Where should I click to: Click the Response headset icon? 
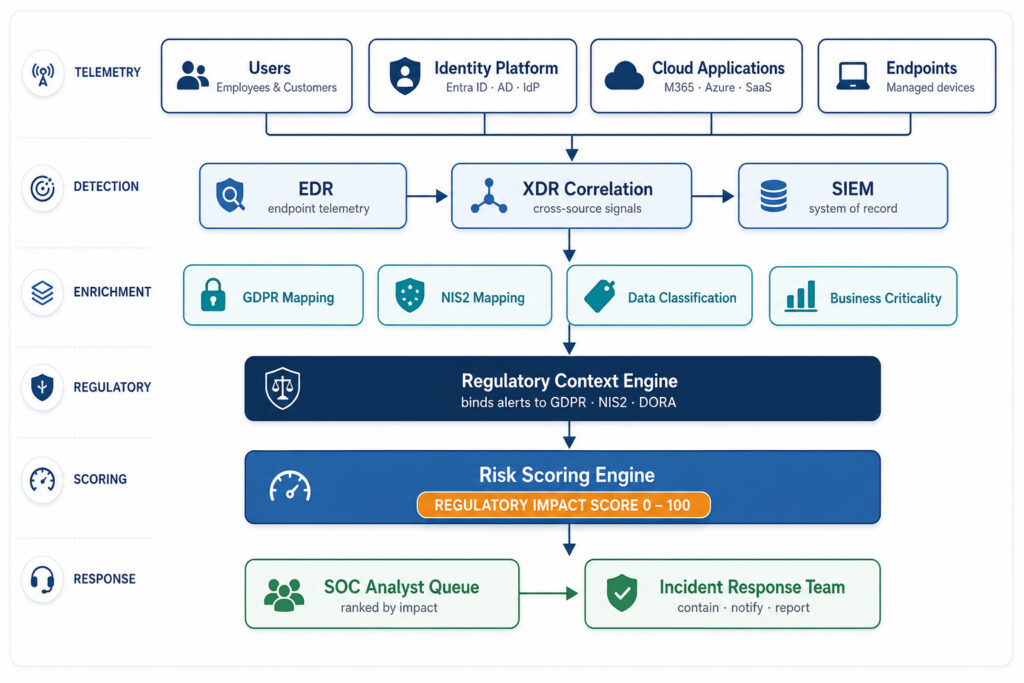42,579
